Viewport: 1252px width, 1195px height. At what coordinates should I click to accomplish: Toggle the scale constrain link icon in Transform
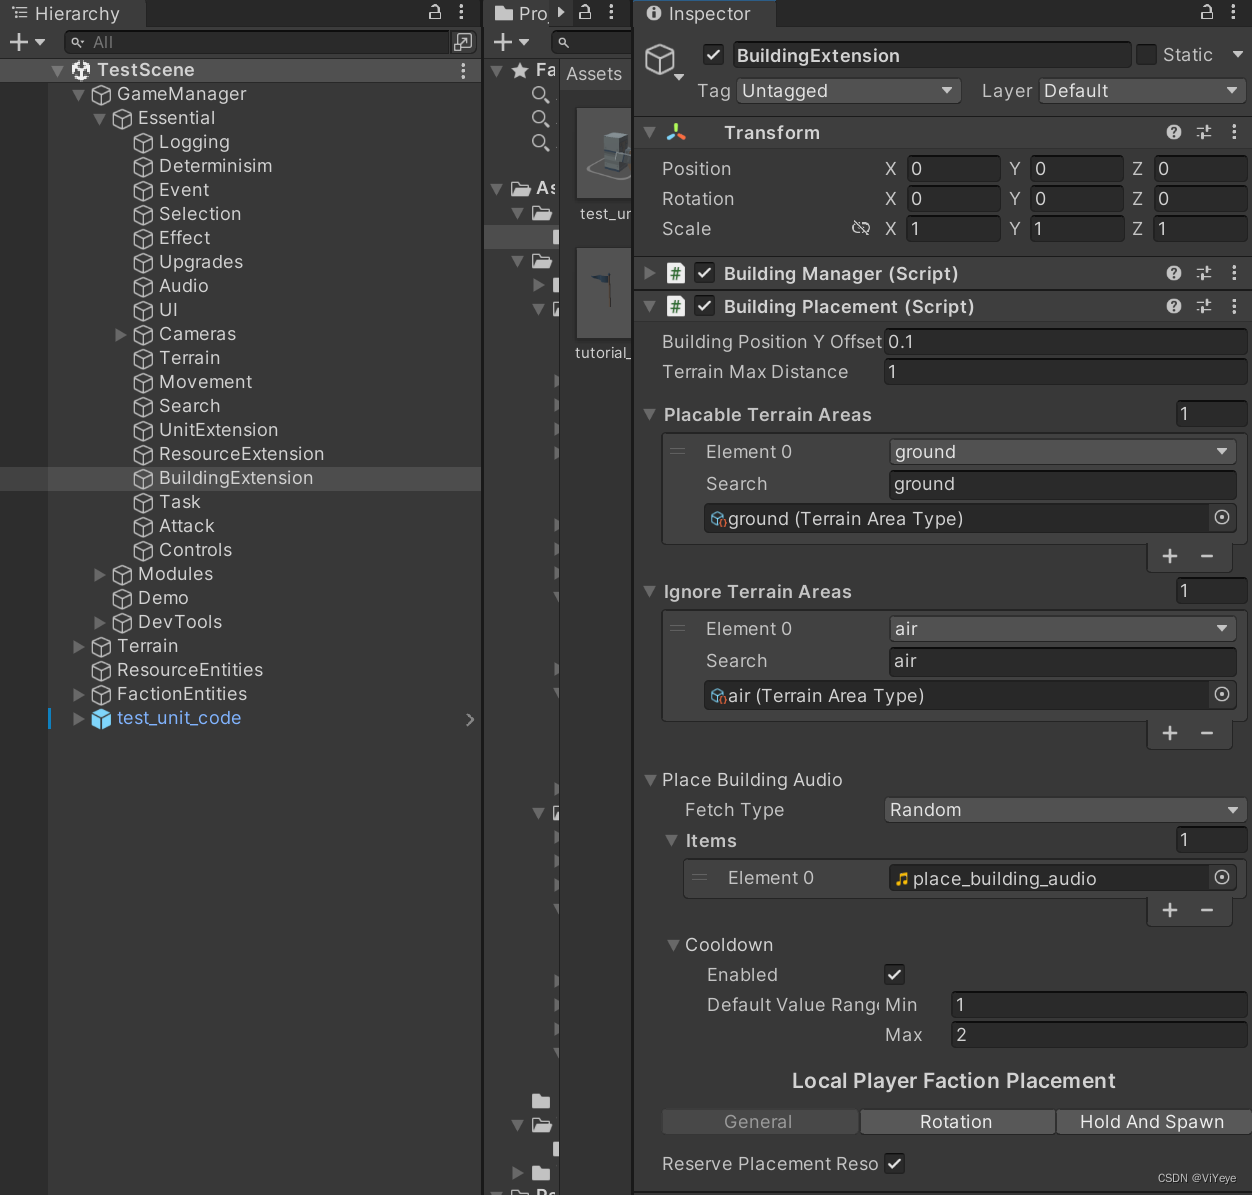(861, 228)
